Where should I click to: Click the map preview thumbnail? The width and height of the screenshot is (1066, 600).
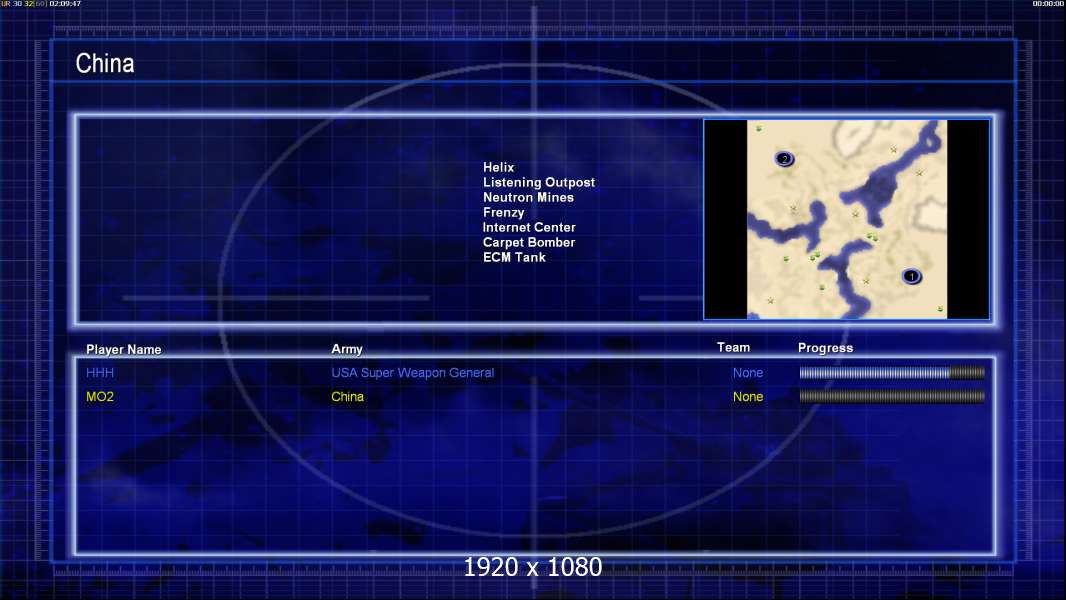pos(846,219)
